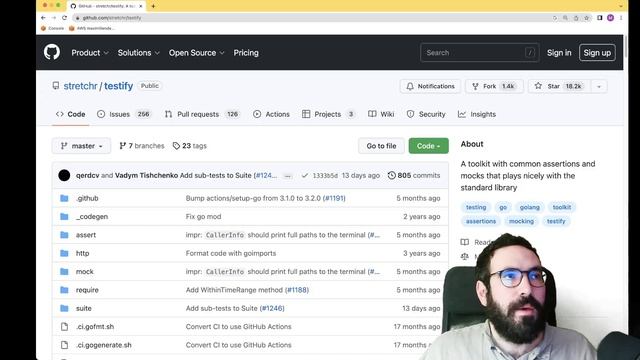View the 23 tags link
Viewport: 640px width, 360px height.
coord(190,146)
